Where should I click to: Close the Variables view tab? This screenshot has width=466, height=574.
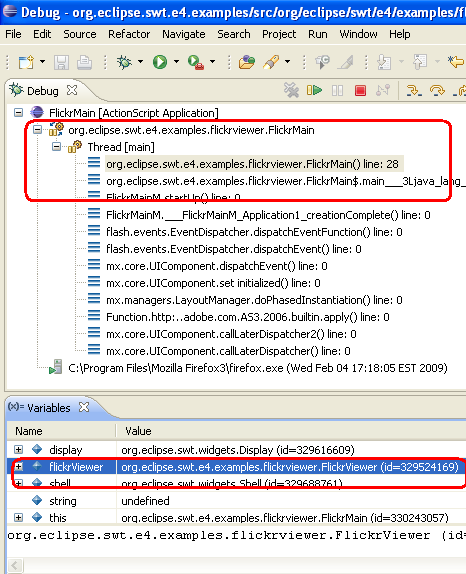tap(84, 407)
